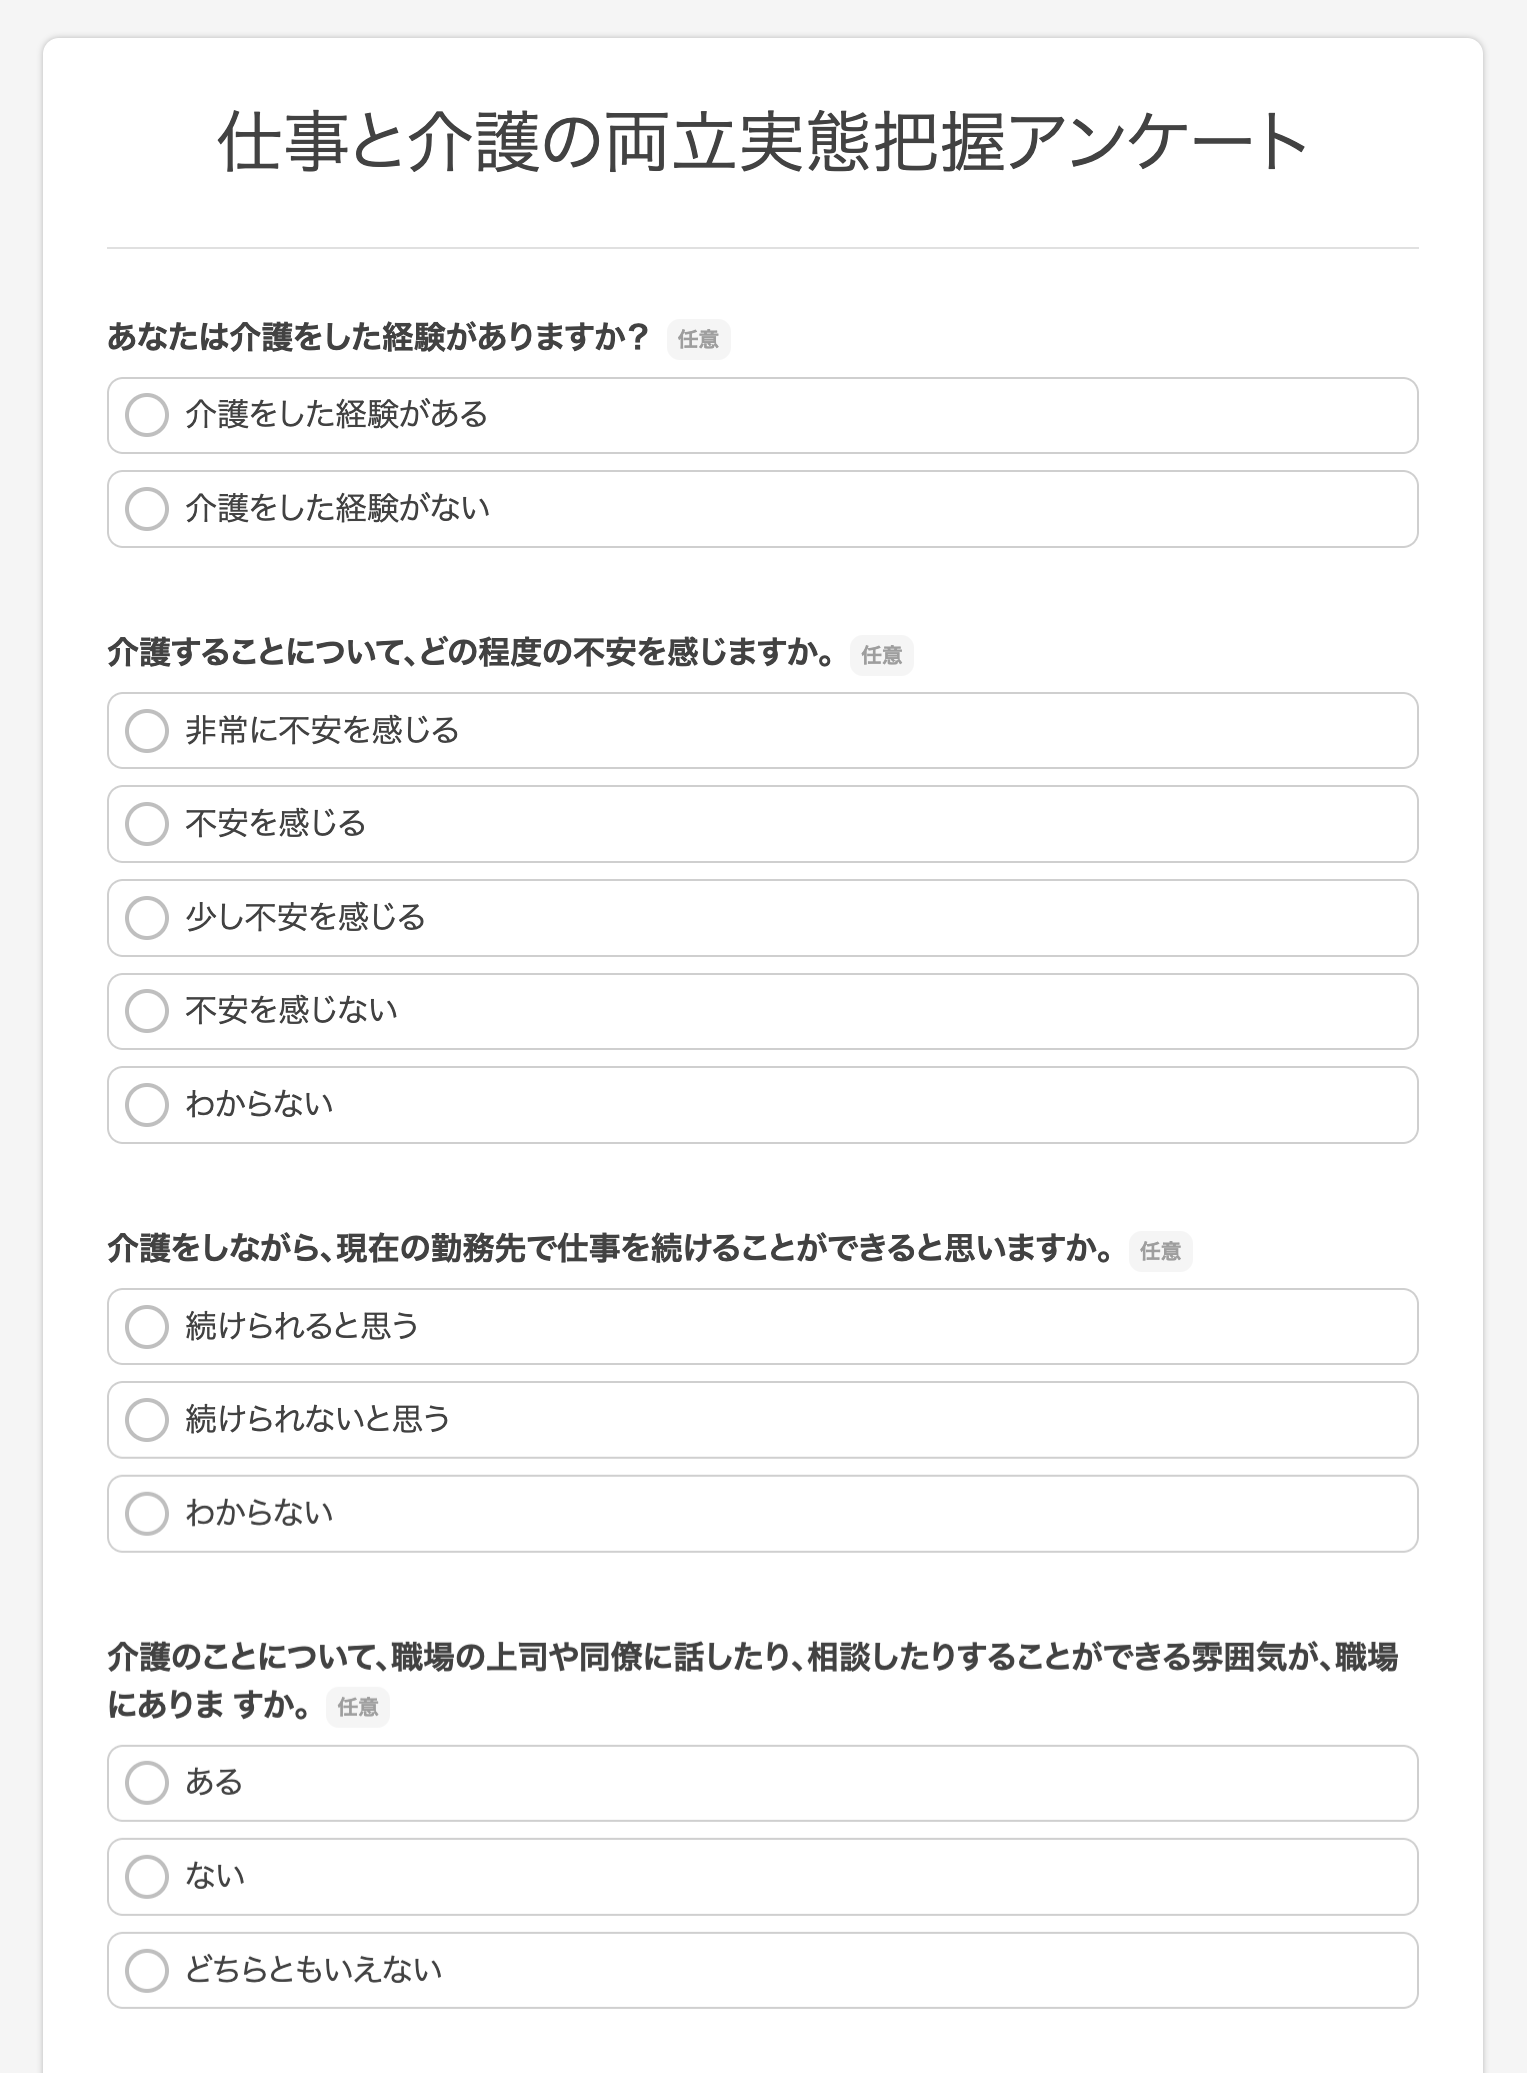1527x2073 pixels.
Task: Select 非常に不安を感じる option
Action: tap(147, 731)
